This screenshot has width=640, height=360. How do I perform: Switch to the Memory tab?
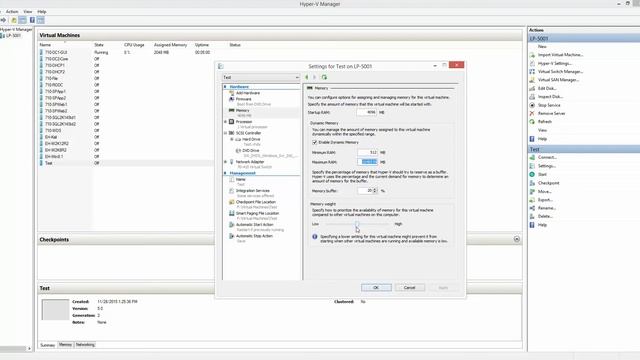(65, 344)
